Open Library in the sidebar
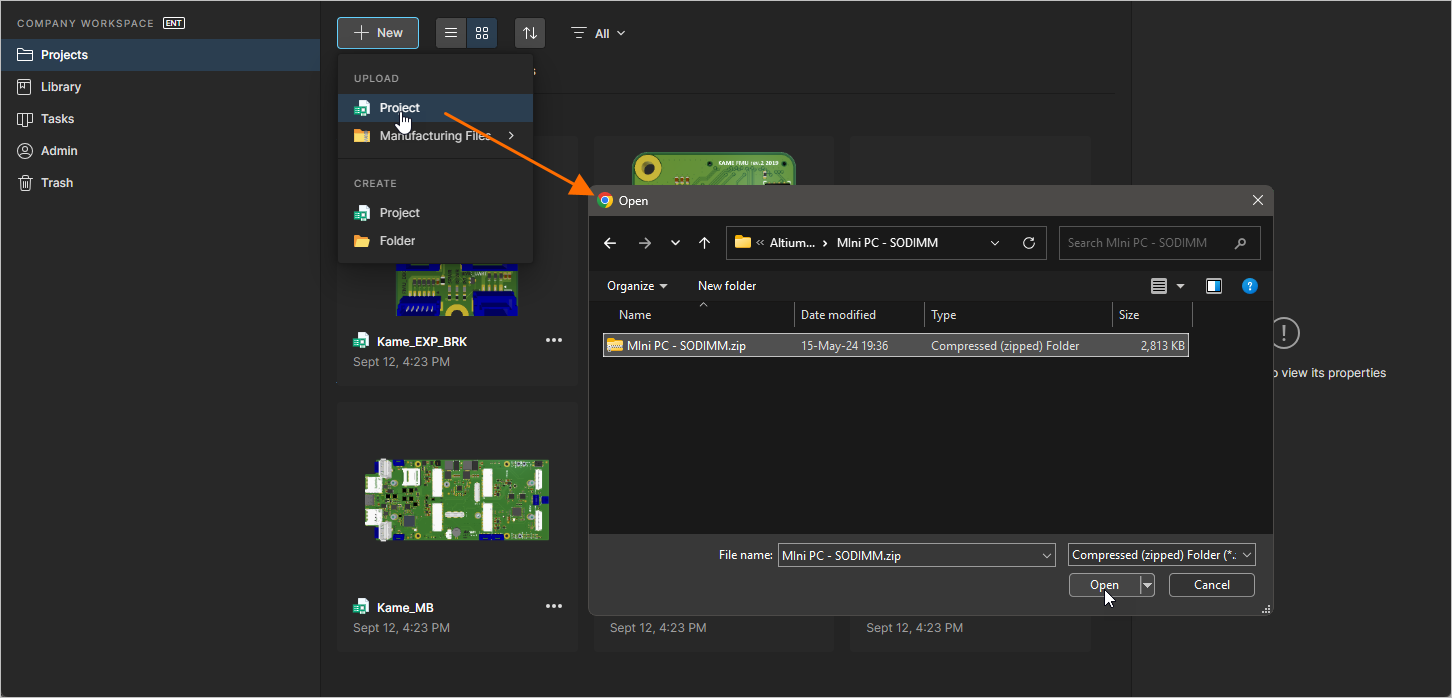This screenshot has height=698, width=1452. [61, 87]
